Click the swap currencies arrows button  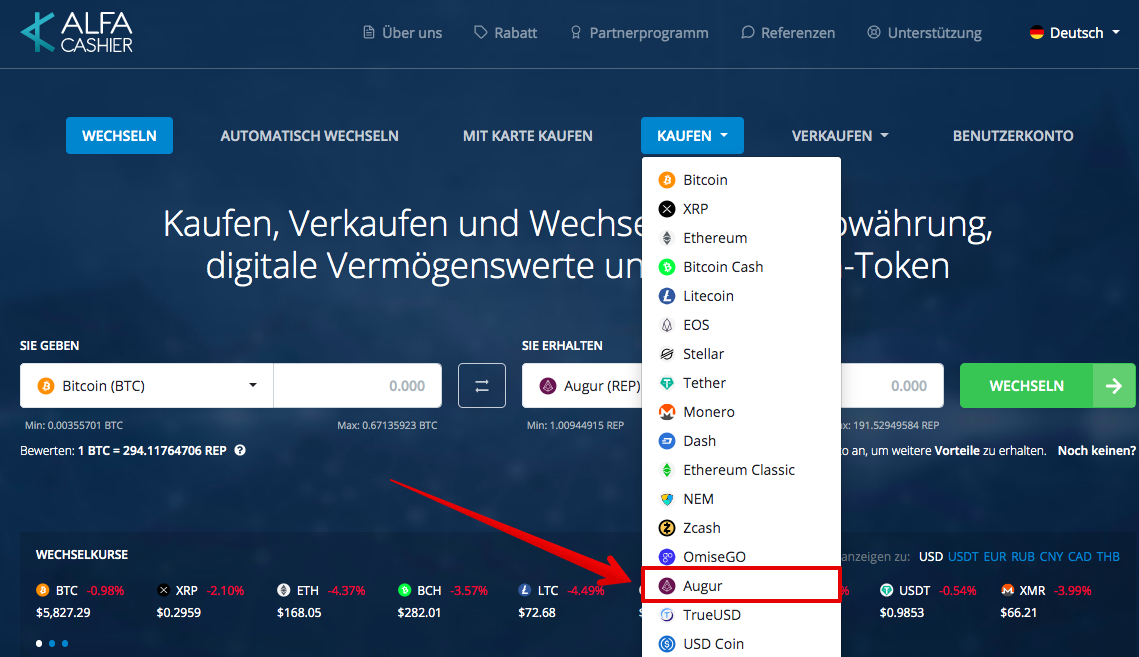(x=482, y=386)
